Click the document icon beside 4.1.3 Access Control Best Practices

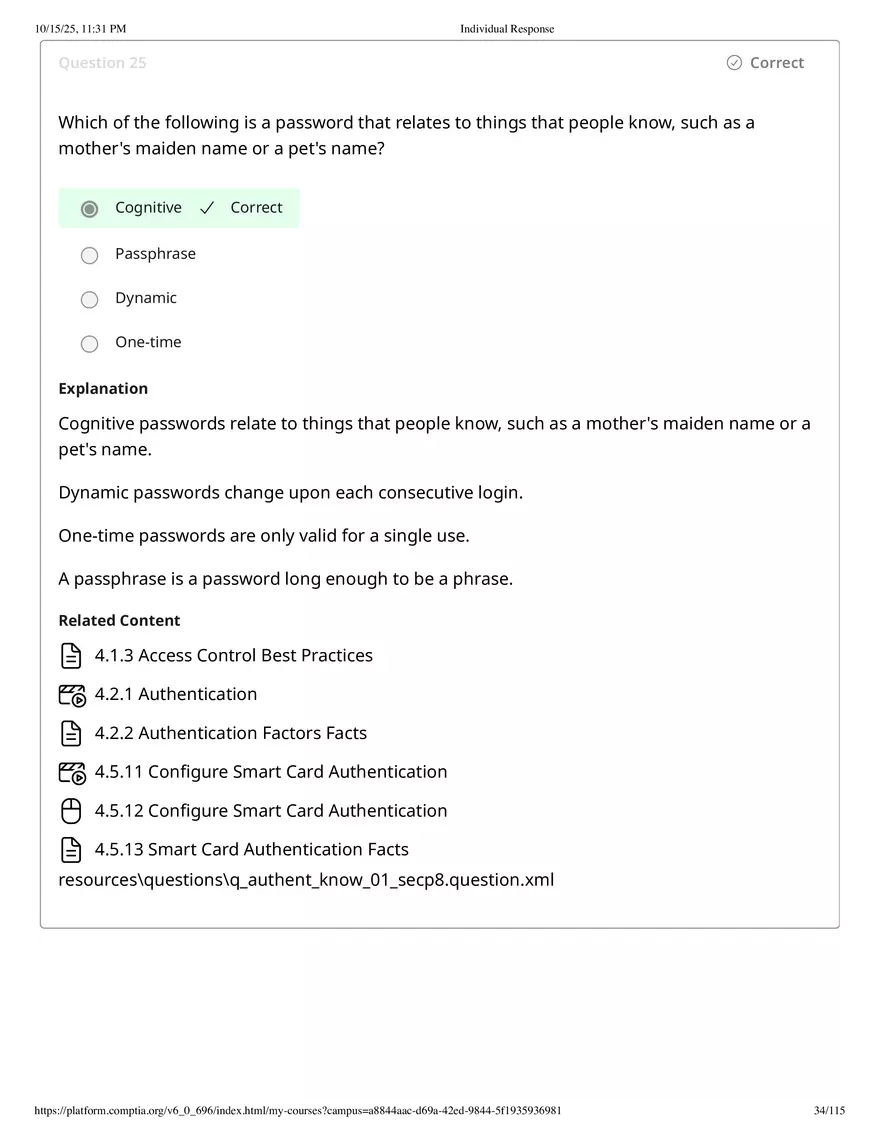[x=71, y=655]
